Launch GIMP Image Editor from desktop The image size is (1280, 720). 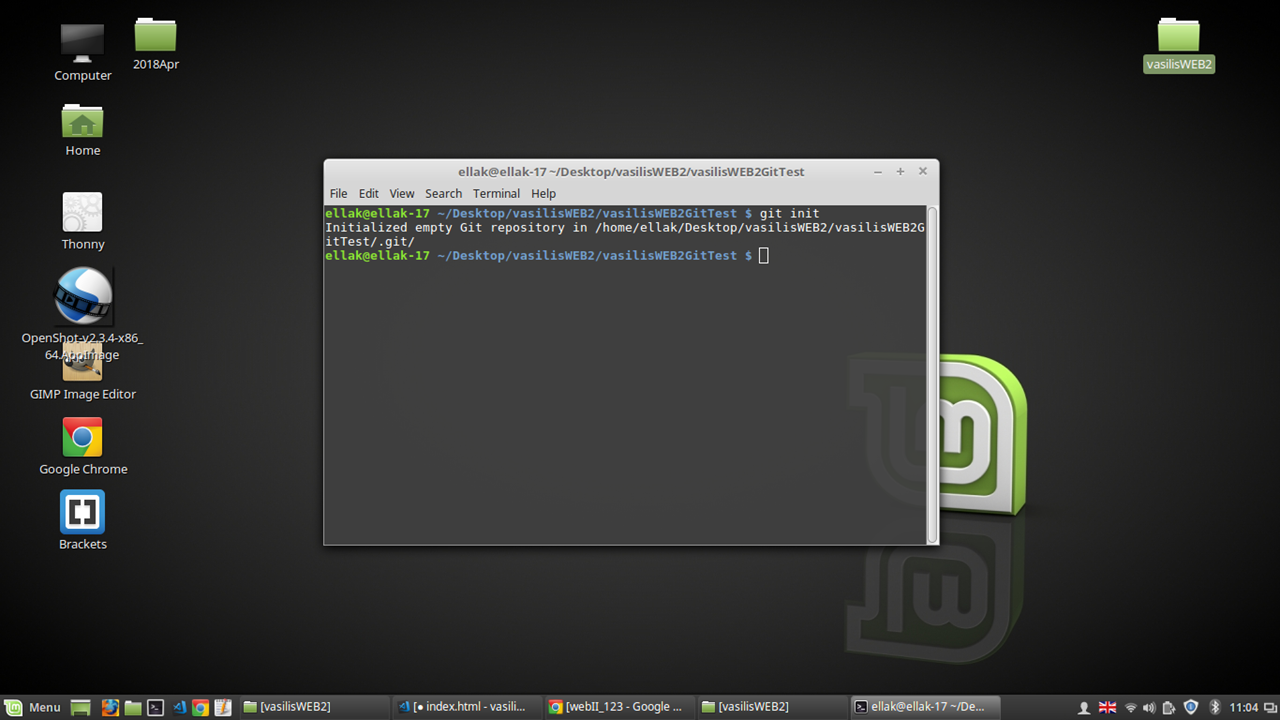(82, 372)
